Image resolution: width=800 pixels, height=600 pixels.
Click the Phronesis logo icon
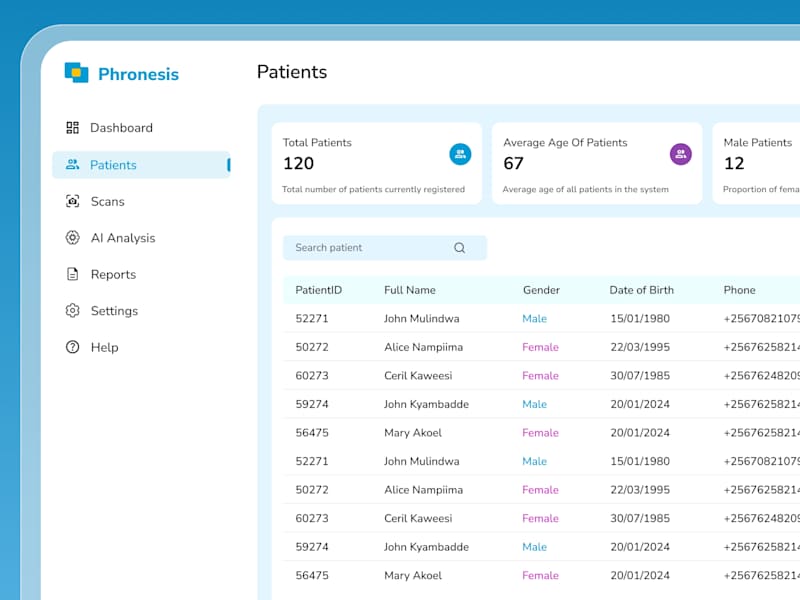tap(77, 72)
